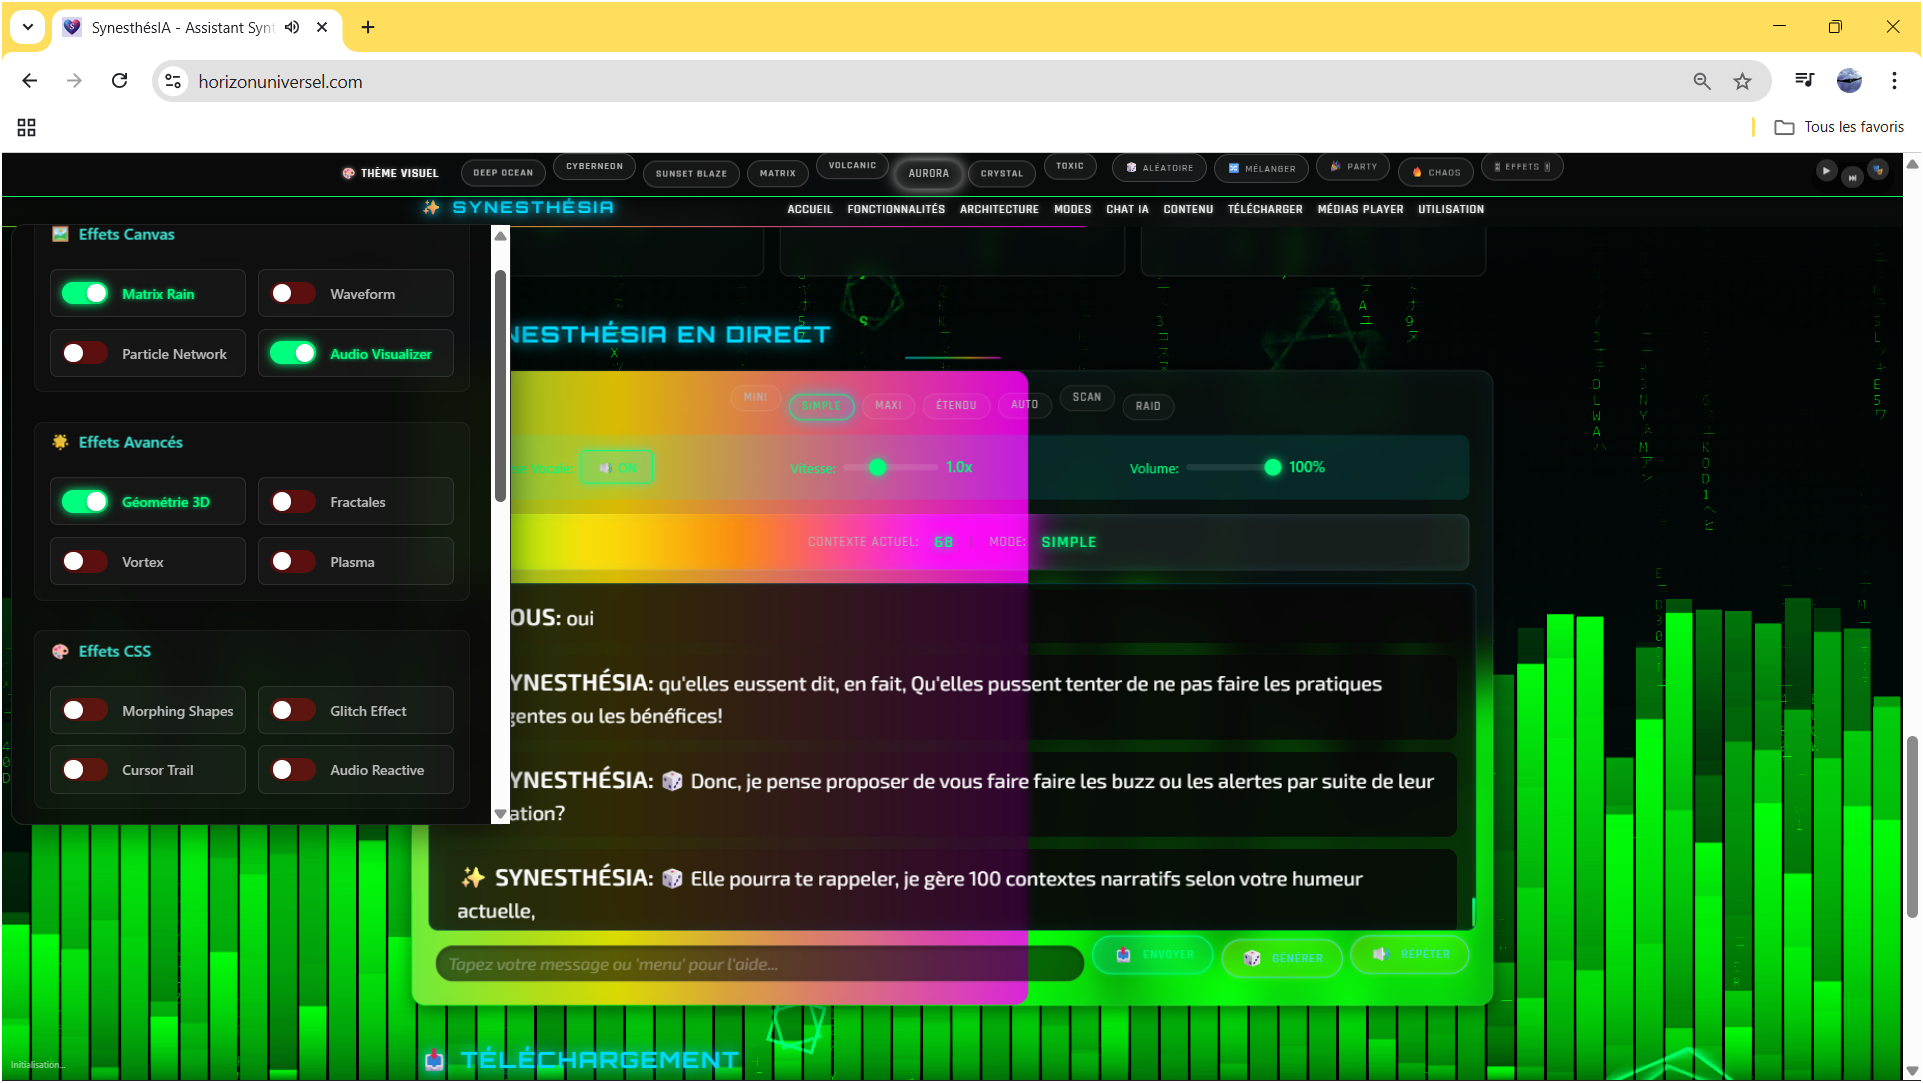The image size is (1923, 1083).
Task: Click the theater masks icon button
Action: coord(1878,170)
